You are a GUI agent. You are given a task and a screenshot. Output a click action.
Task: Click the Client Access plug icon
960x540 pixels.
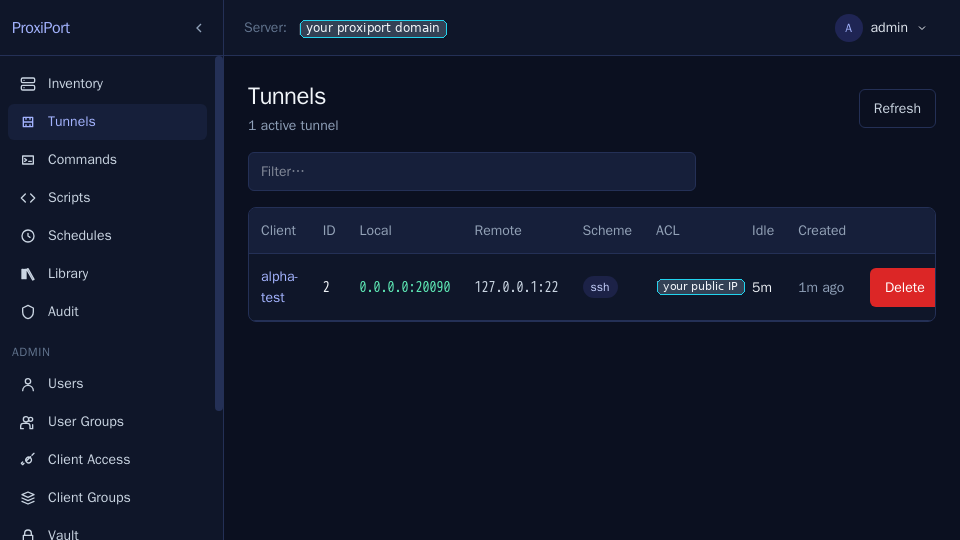(28, 460)
